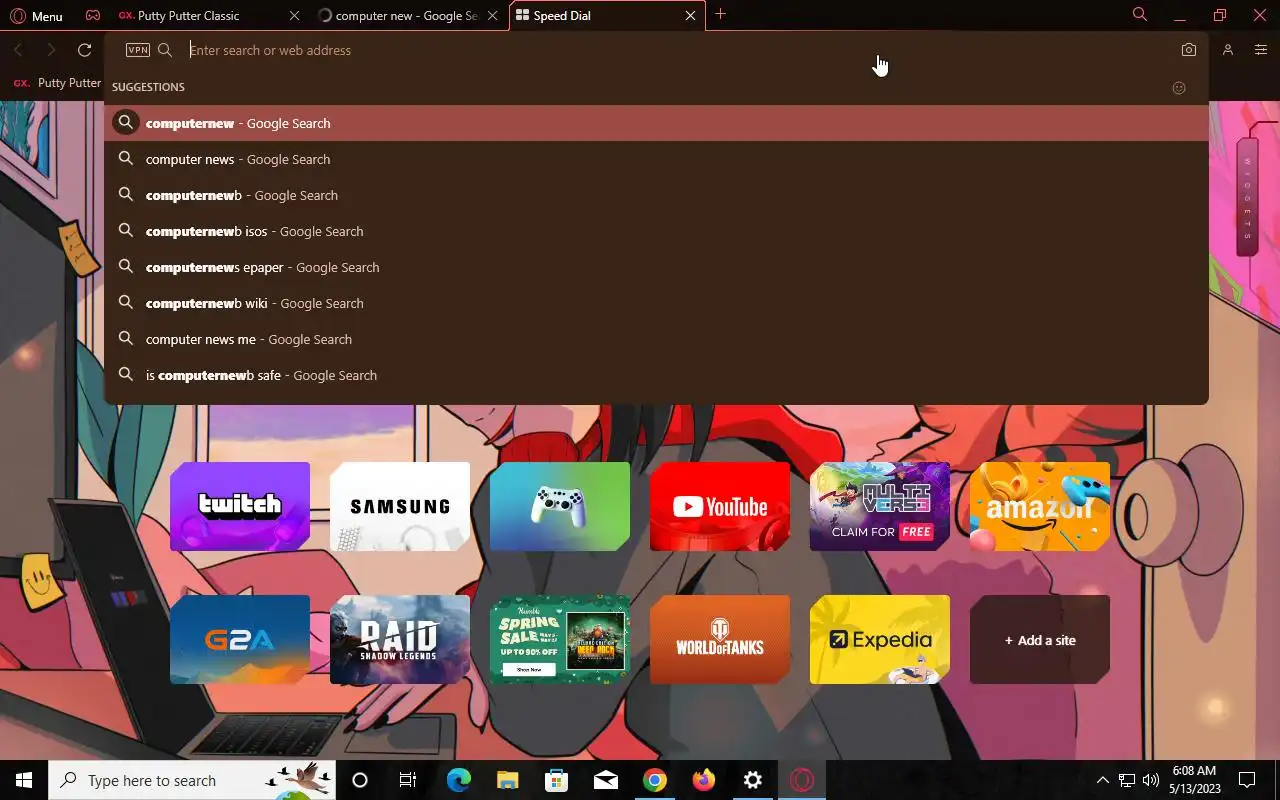The height and width of the screenshot is (800, 1280).
Task: Open the YouTube speed dial tile
Action: 720,506
